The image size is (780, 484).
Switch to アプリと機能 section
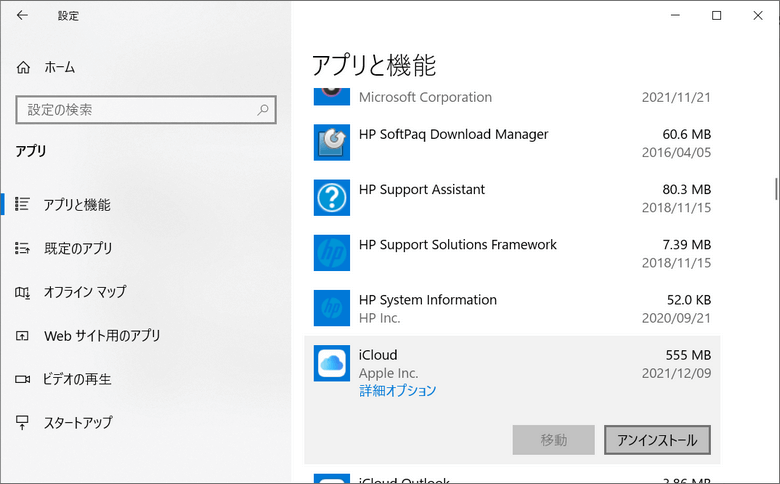pos(77,204)
